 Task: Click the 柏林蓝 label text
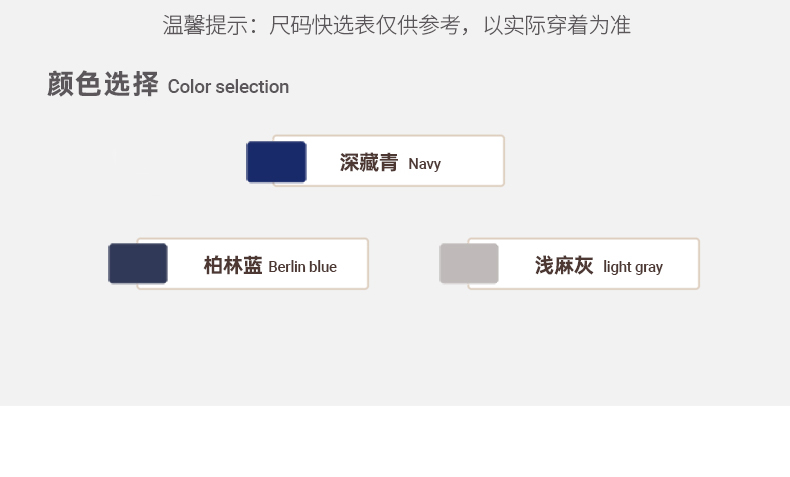click(233, 266)
